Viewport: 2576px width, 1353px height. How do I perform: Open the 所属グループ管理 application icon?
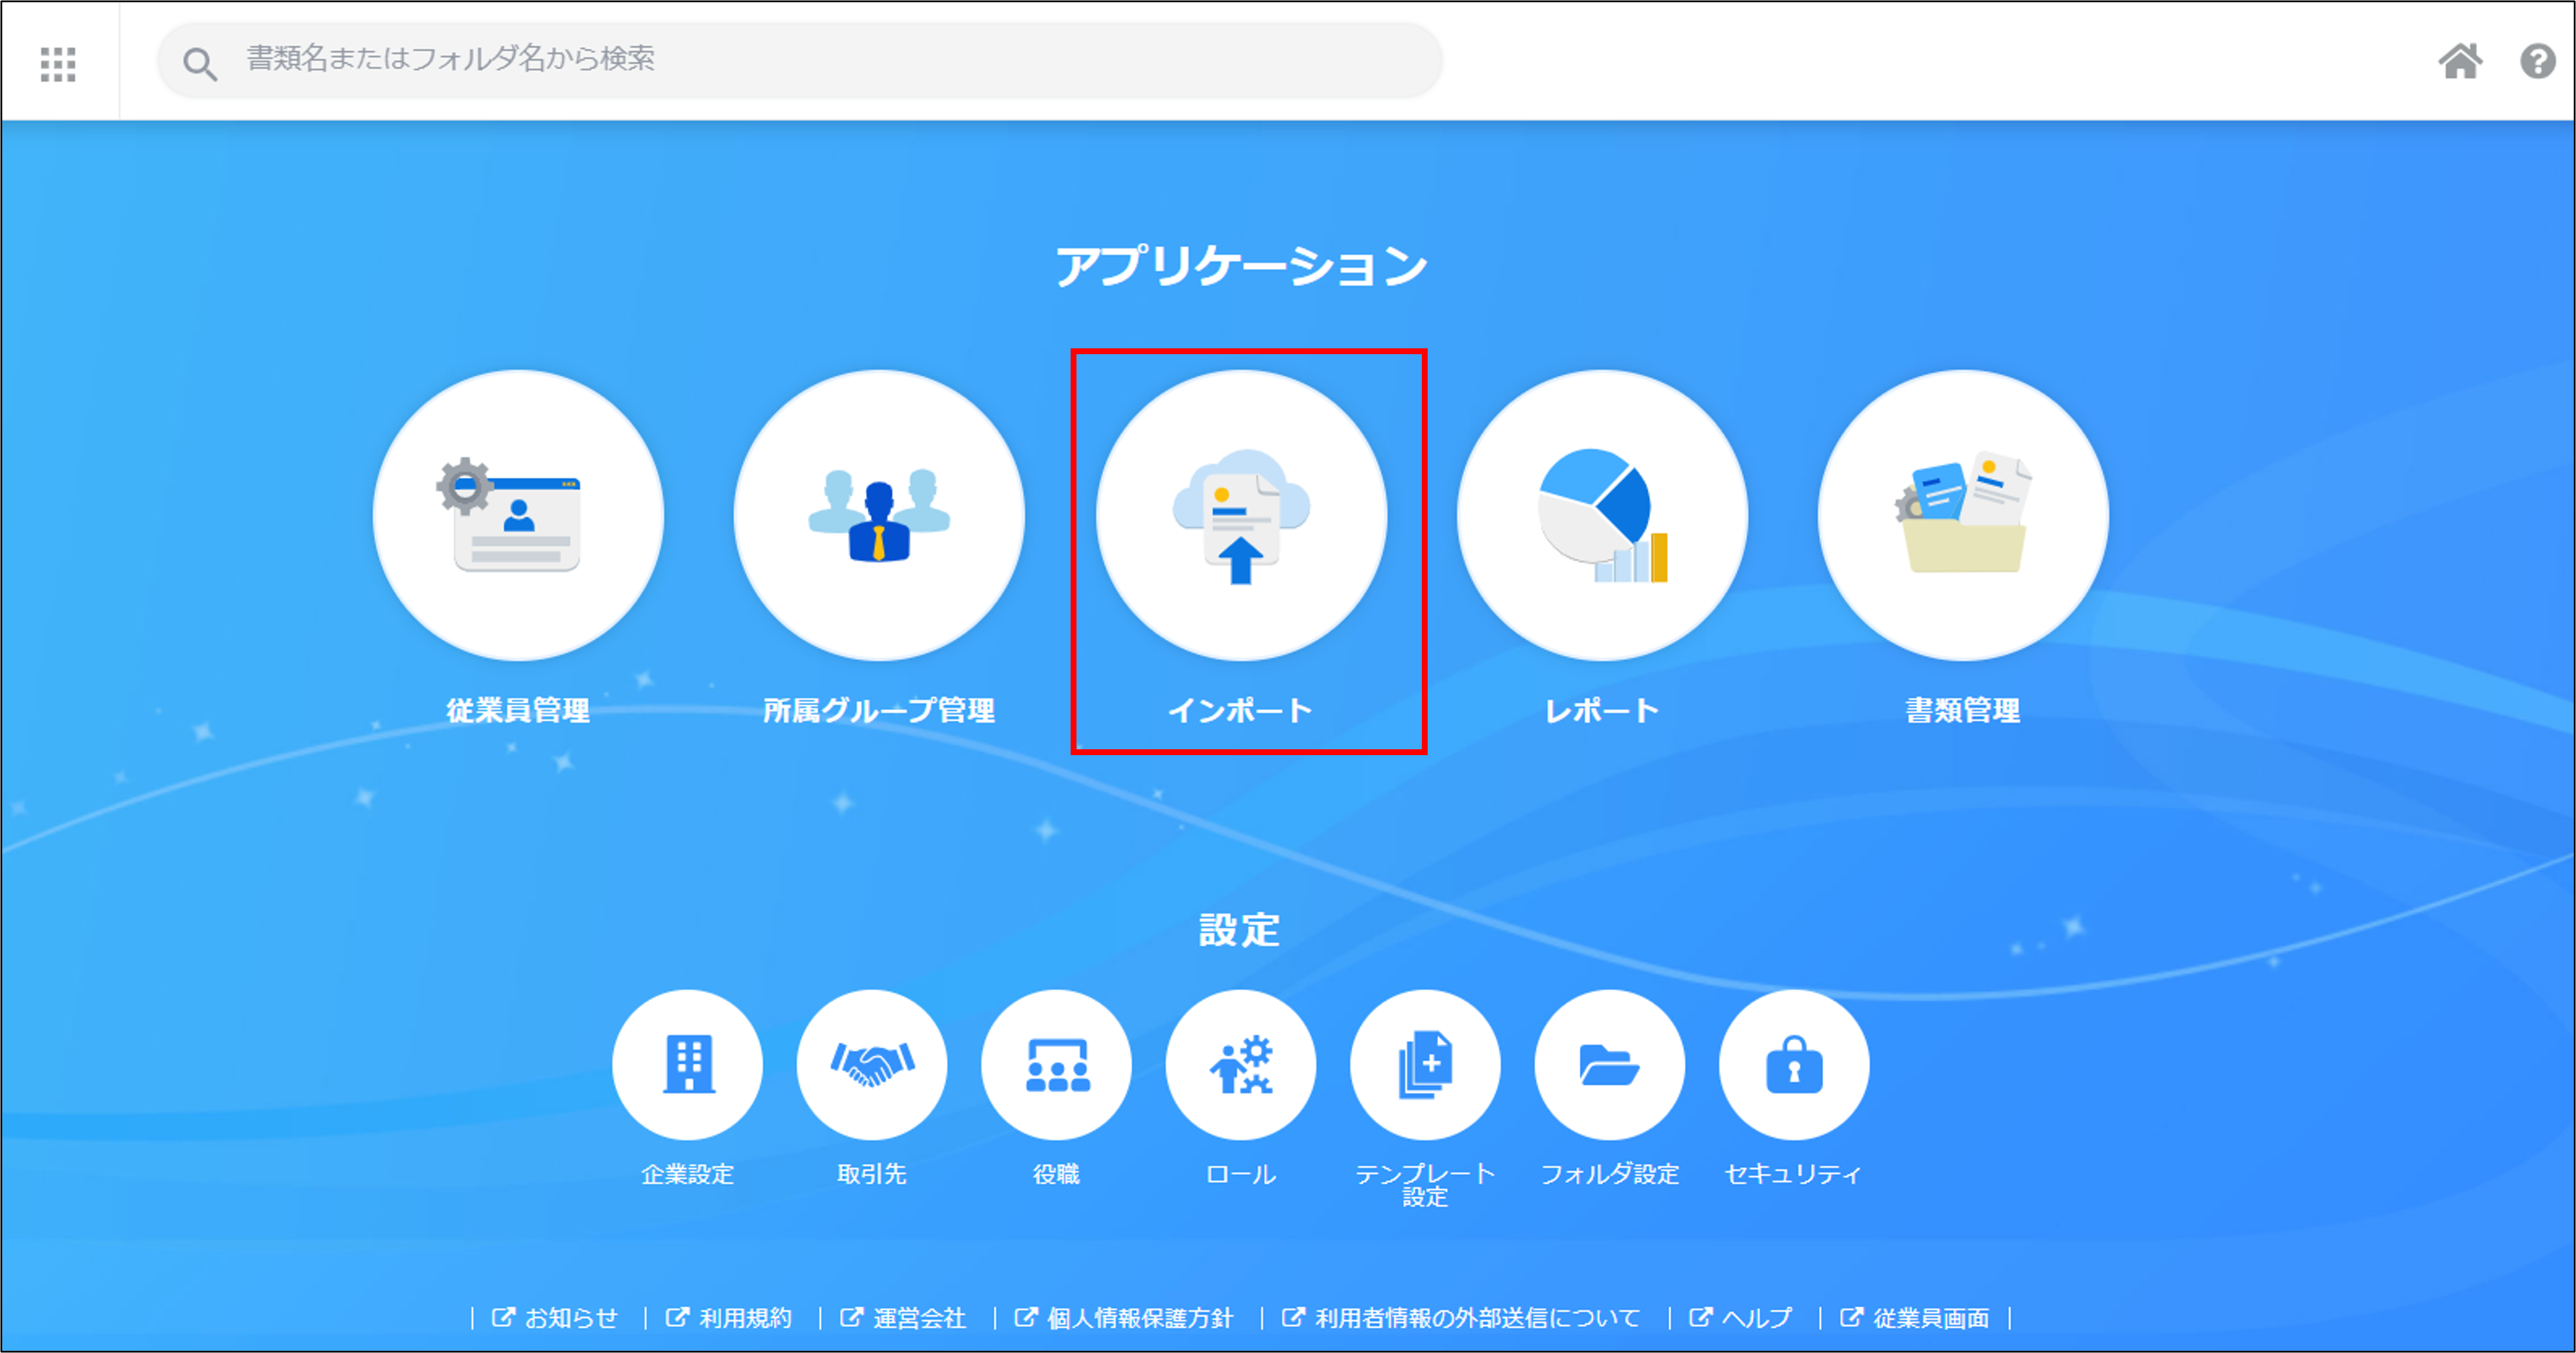point(879,515)
